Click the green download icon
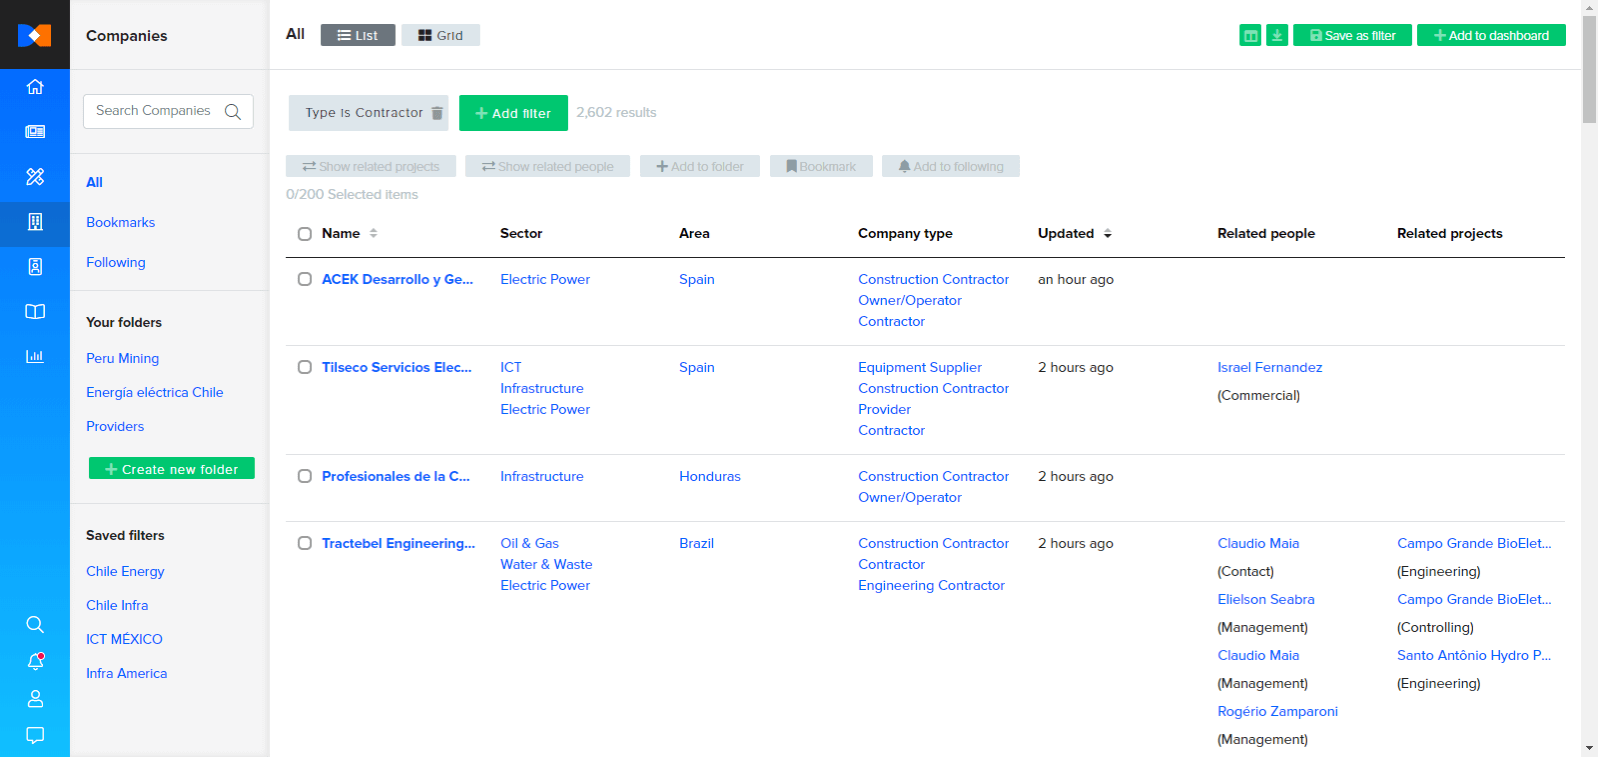Screen dimensions: 1598x758 (x=1277, y=35)
